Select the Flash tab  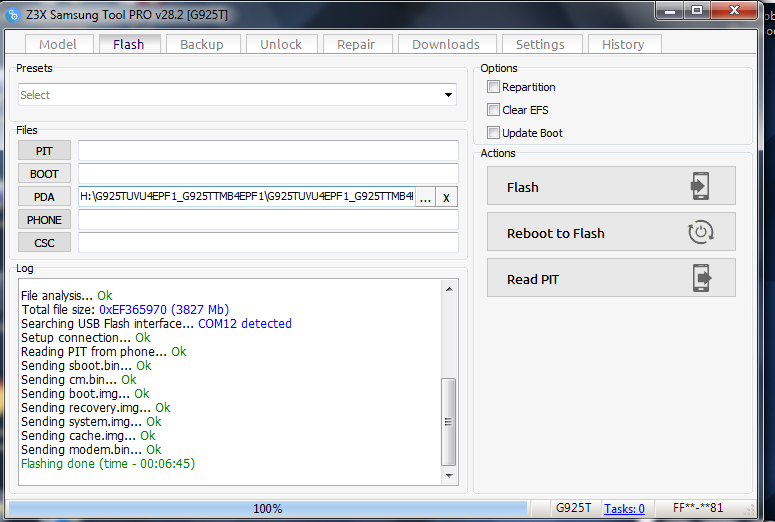pyautogui.click(x=129, y=44)
